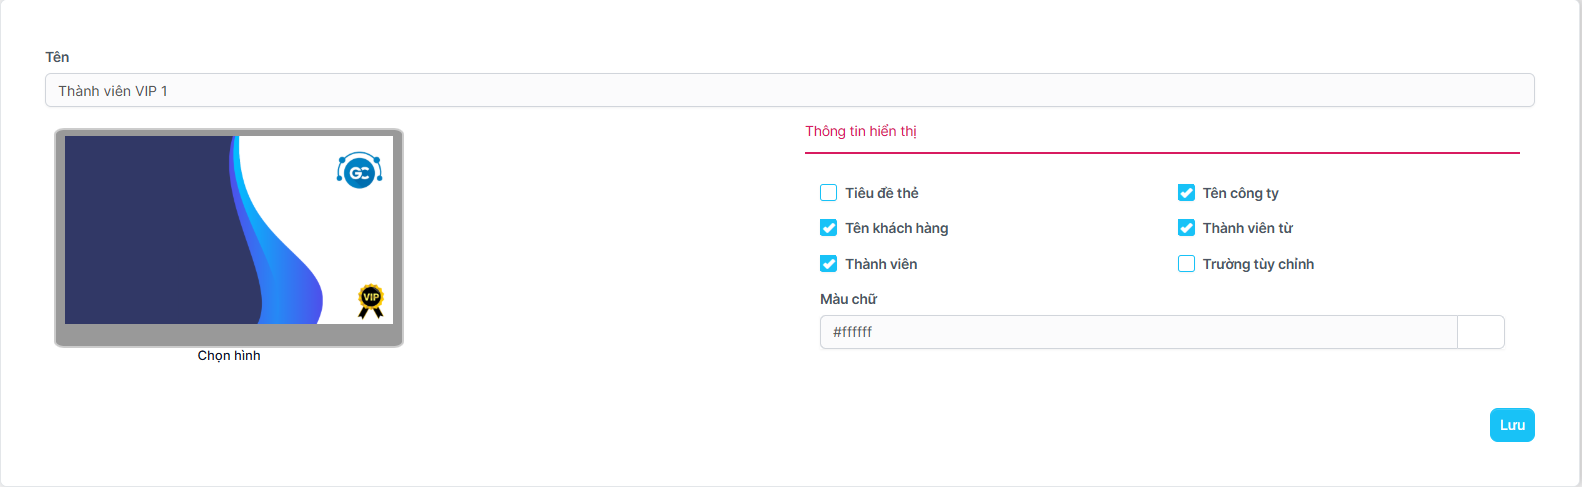Disable the Tên công ty checkbox
This screenshot has height=487, width=1582.
click(x=1186, y=193)
